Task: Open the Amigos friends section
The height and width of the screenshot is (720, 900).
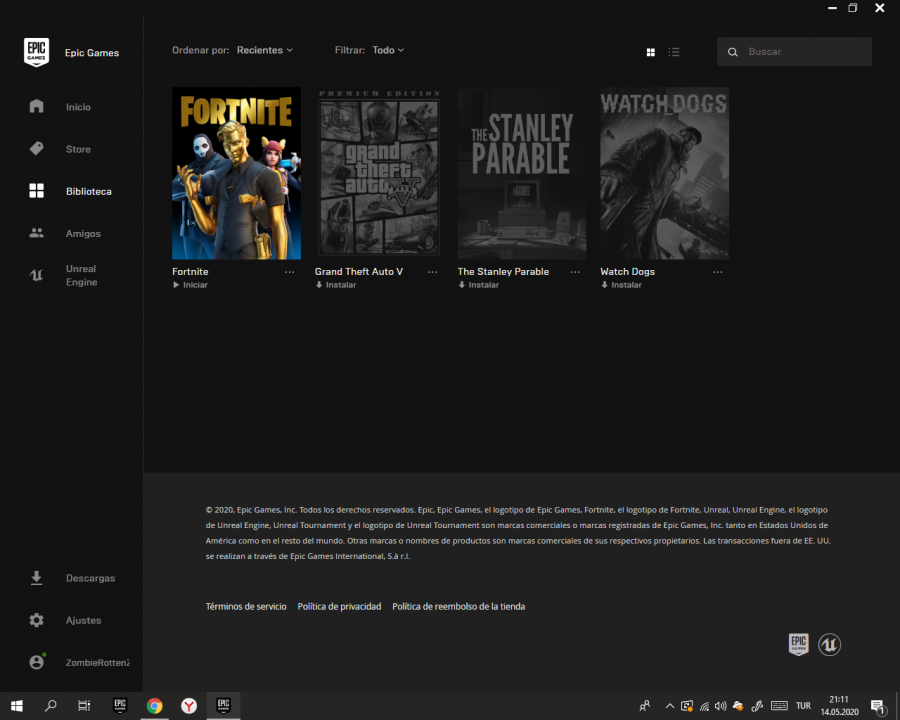Action: tap(83, 233)
